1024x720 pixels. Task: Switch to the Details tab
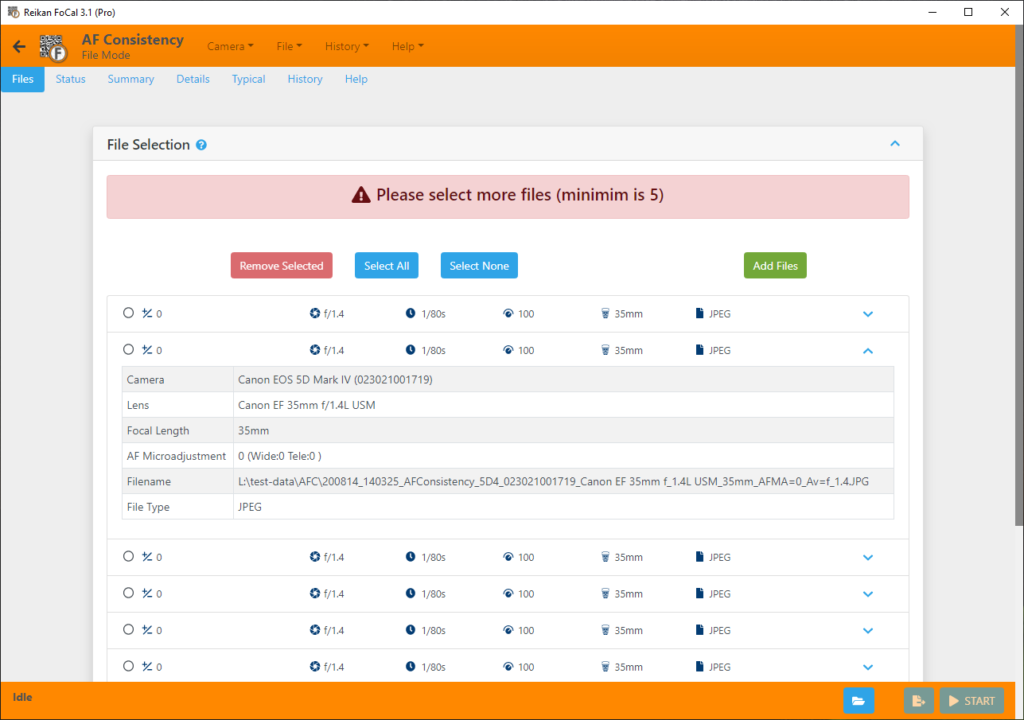pyautogui.click(x=193, y=79)
